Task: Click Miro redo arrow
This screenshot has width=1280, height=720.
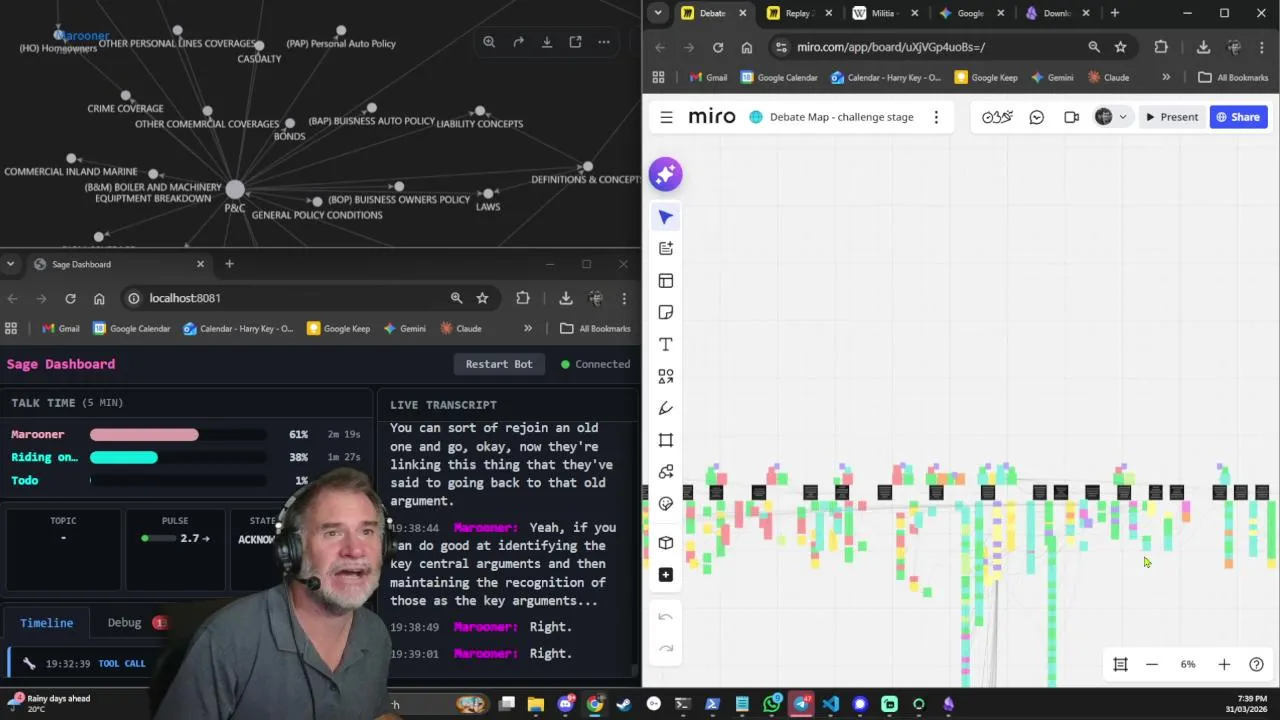Action: (x=666, y=649)
